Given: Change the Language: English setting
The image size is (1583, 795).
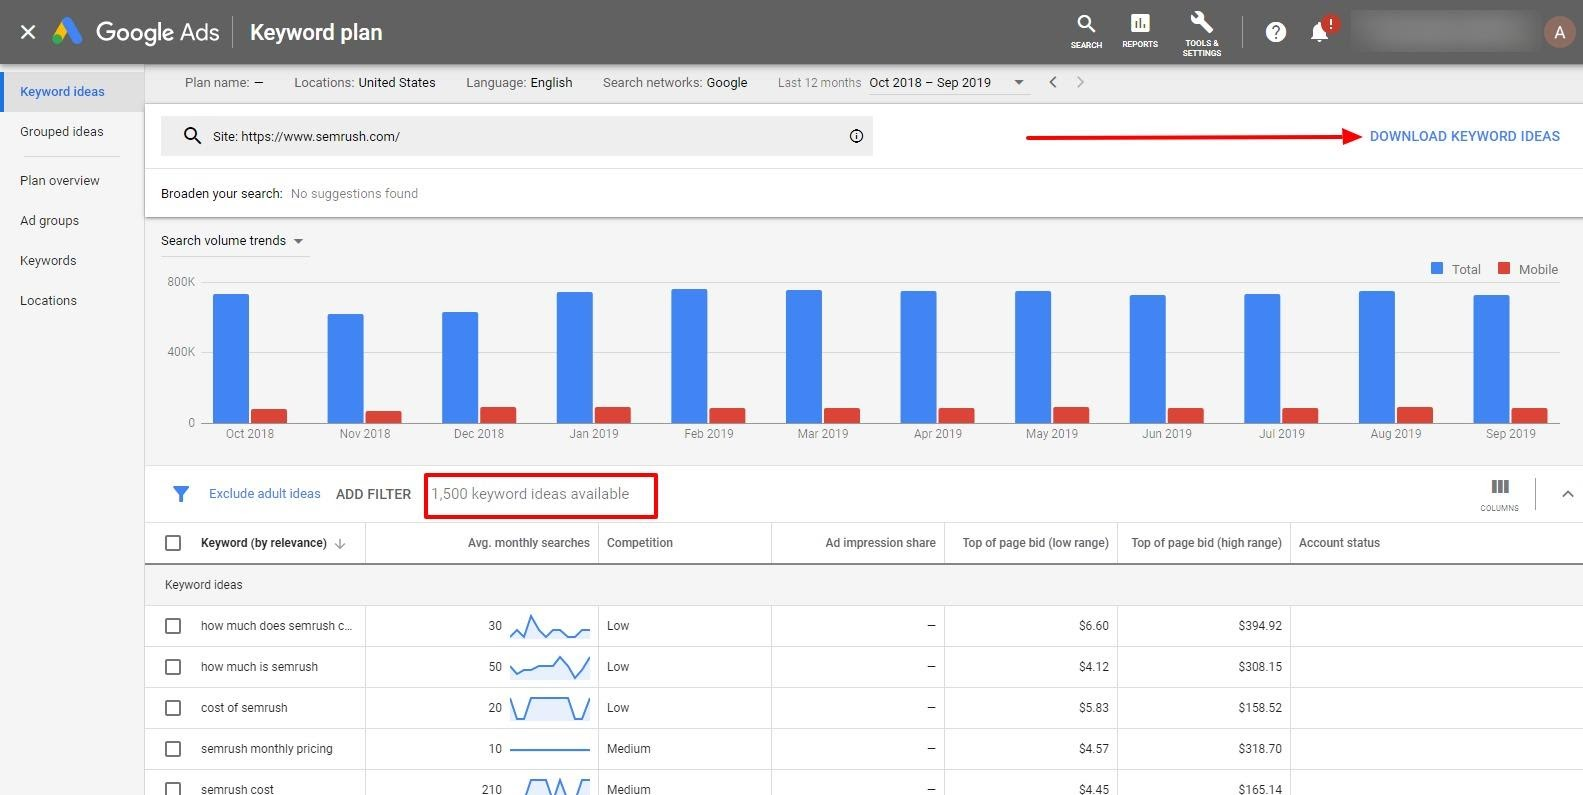Looking at the screenshot, I should (519, 82).
